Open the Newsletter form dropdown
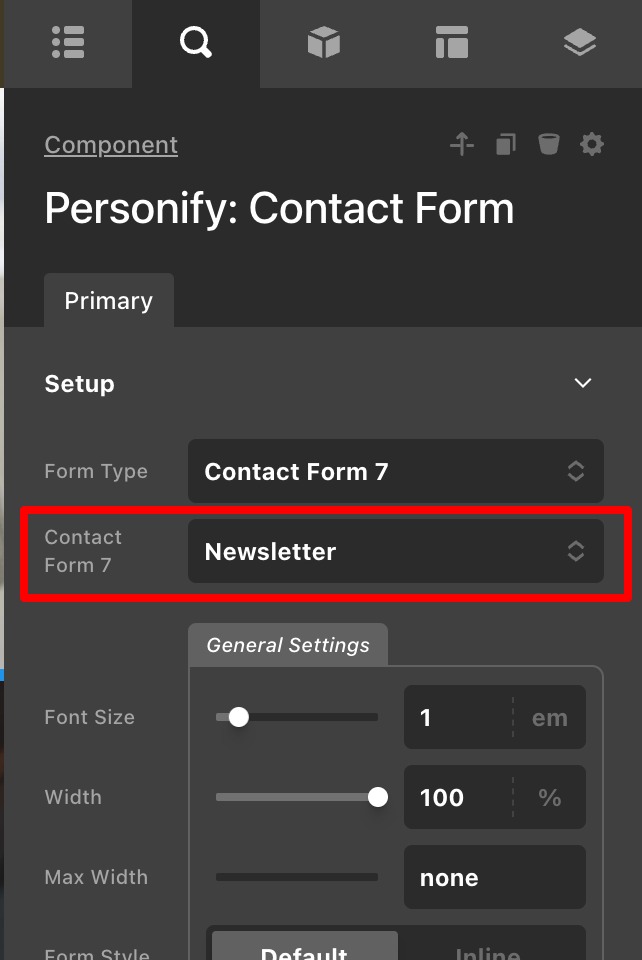This screenshot has height=960, width=642. [x=396, y=551]
